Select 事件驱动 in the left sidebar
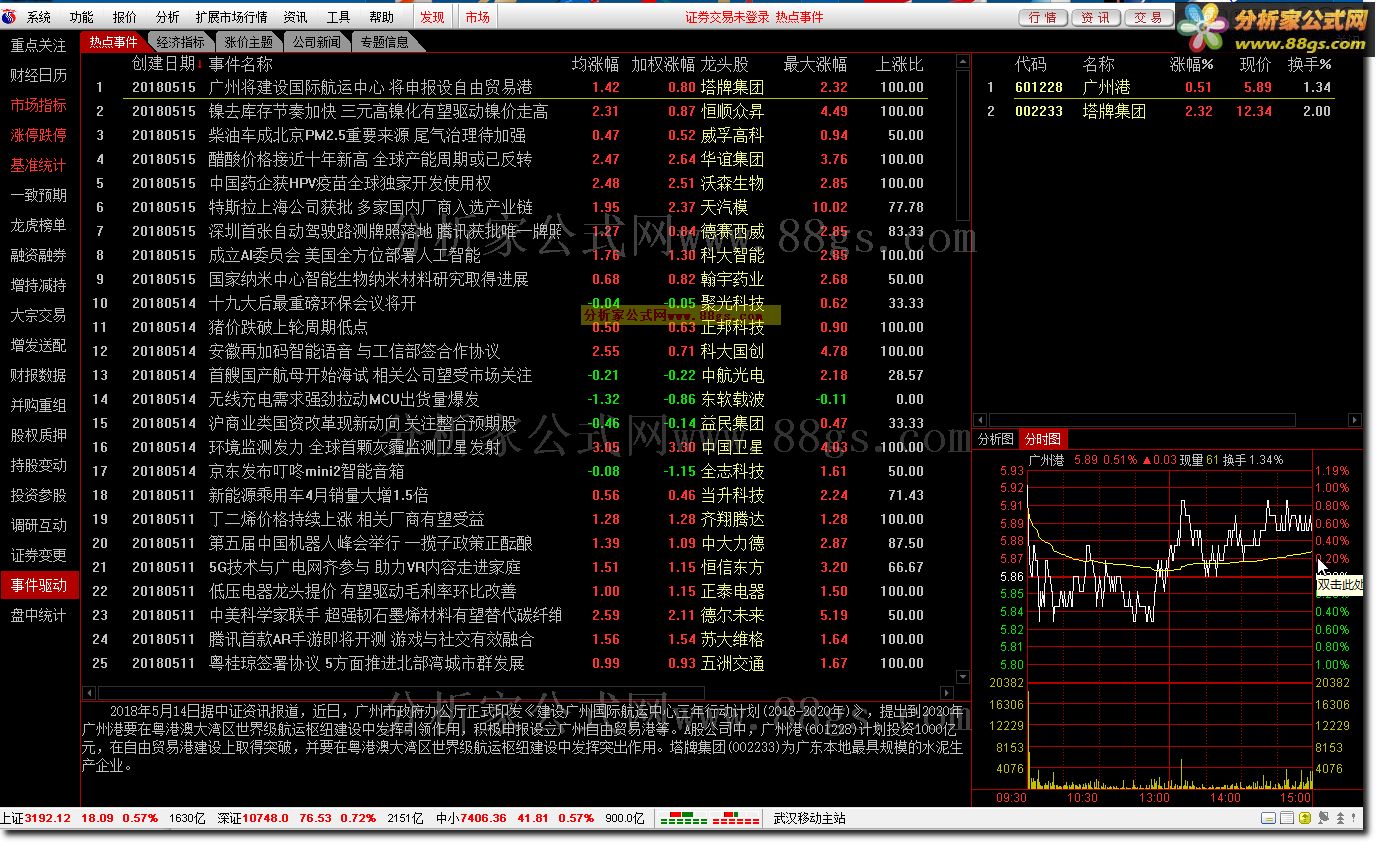Screen dimensions: 1377x843 click(x=39, y=585)
